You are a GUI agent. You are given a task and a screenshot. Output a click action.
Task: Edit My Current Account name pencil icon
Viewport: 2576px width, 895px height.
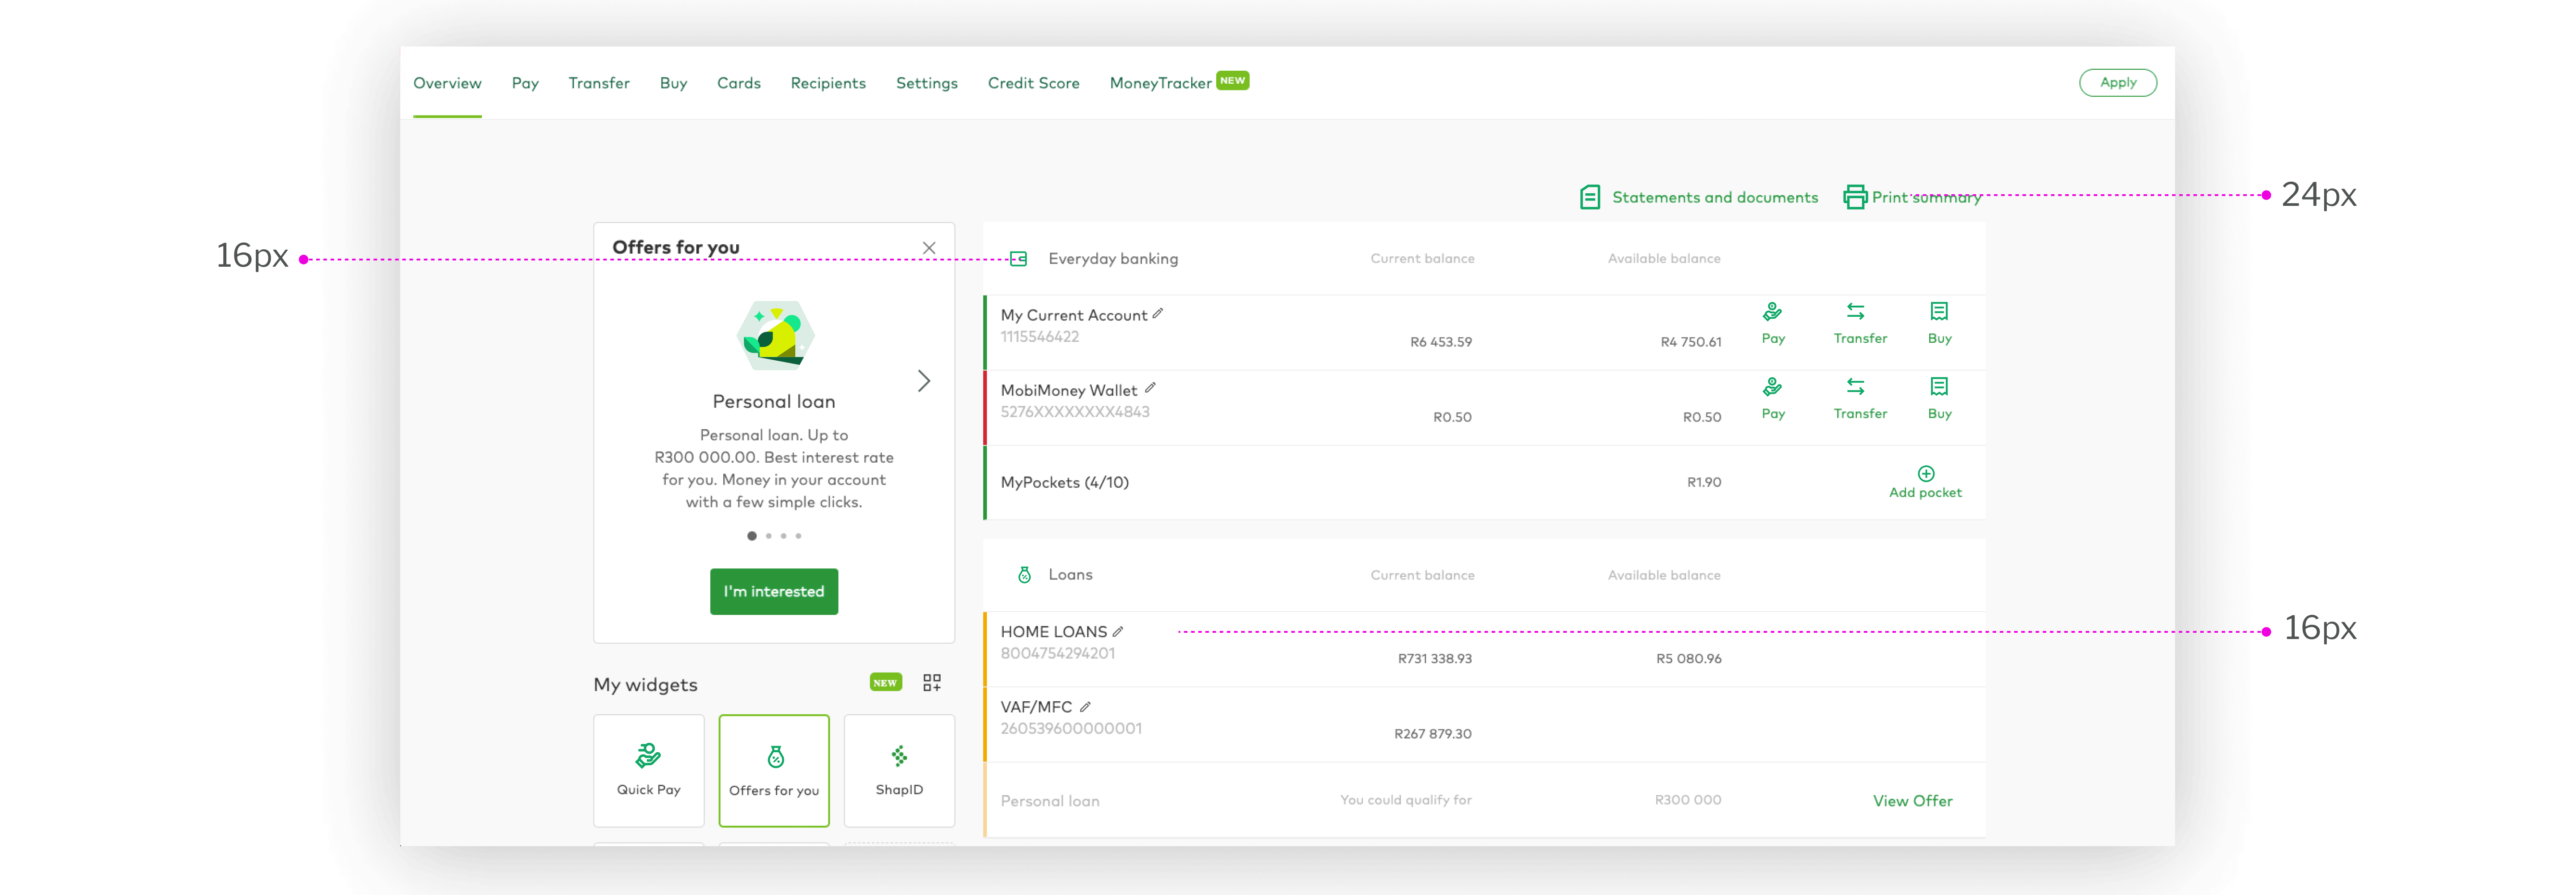click(x=1157, y=313)
